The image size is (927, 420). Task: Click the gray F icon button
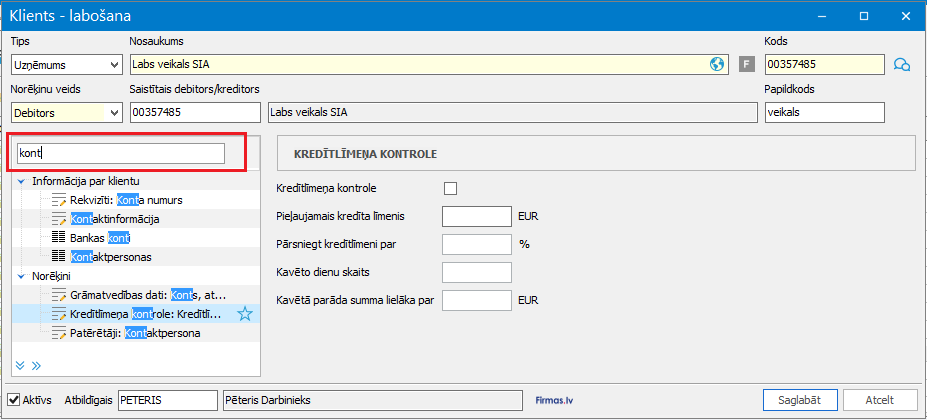[745, 65]
